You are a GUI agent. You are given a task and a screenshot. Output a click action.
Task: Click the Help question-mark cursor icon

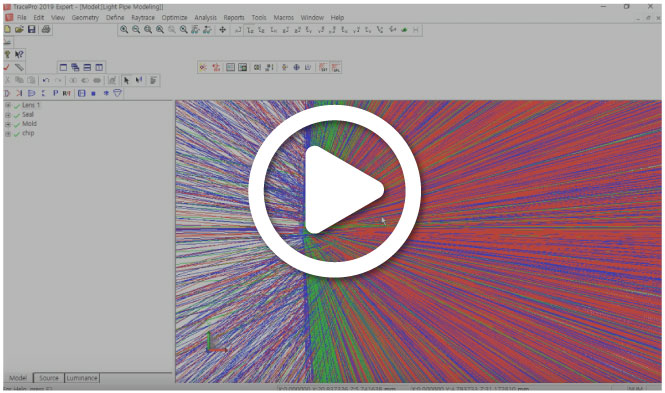coord(19,54)
